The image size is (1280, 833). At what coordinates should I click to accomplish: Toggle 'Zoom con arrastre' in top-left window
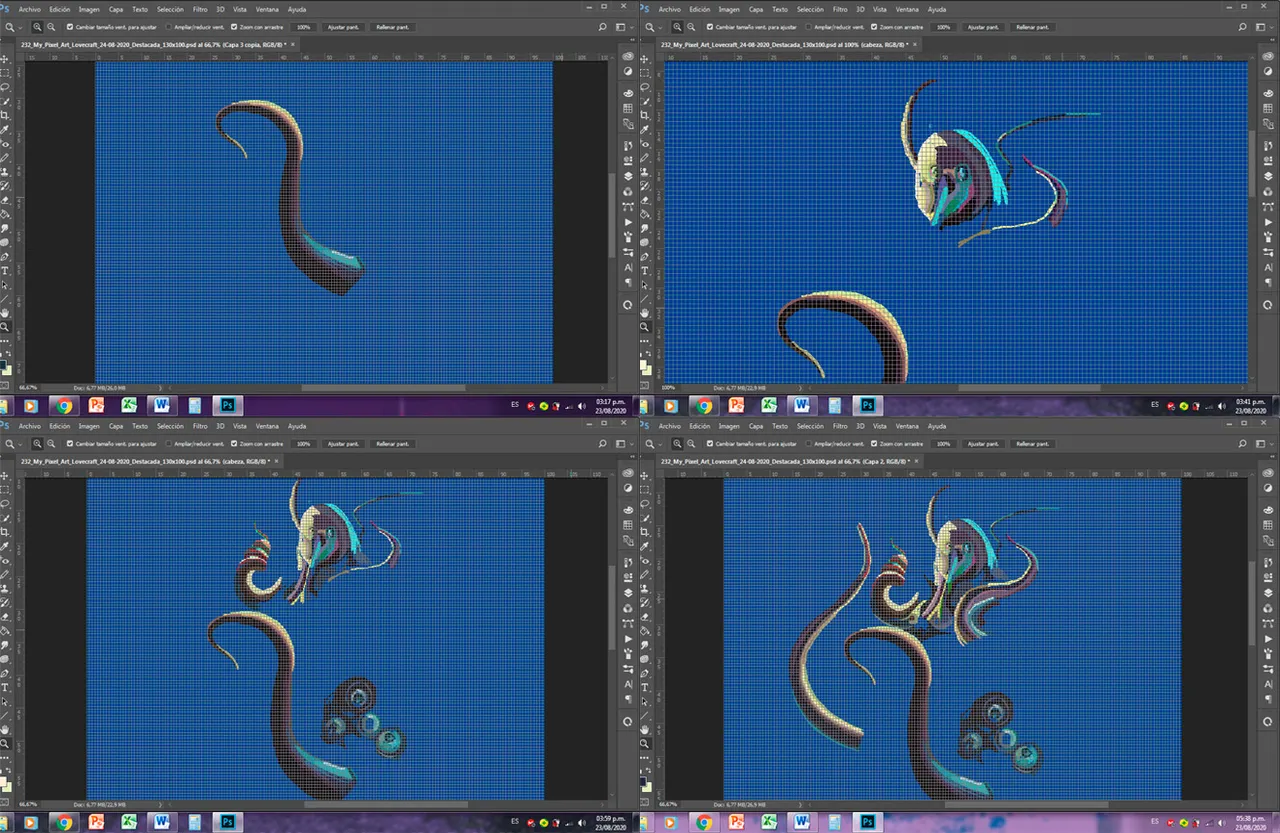pos(234,27)
